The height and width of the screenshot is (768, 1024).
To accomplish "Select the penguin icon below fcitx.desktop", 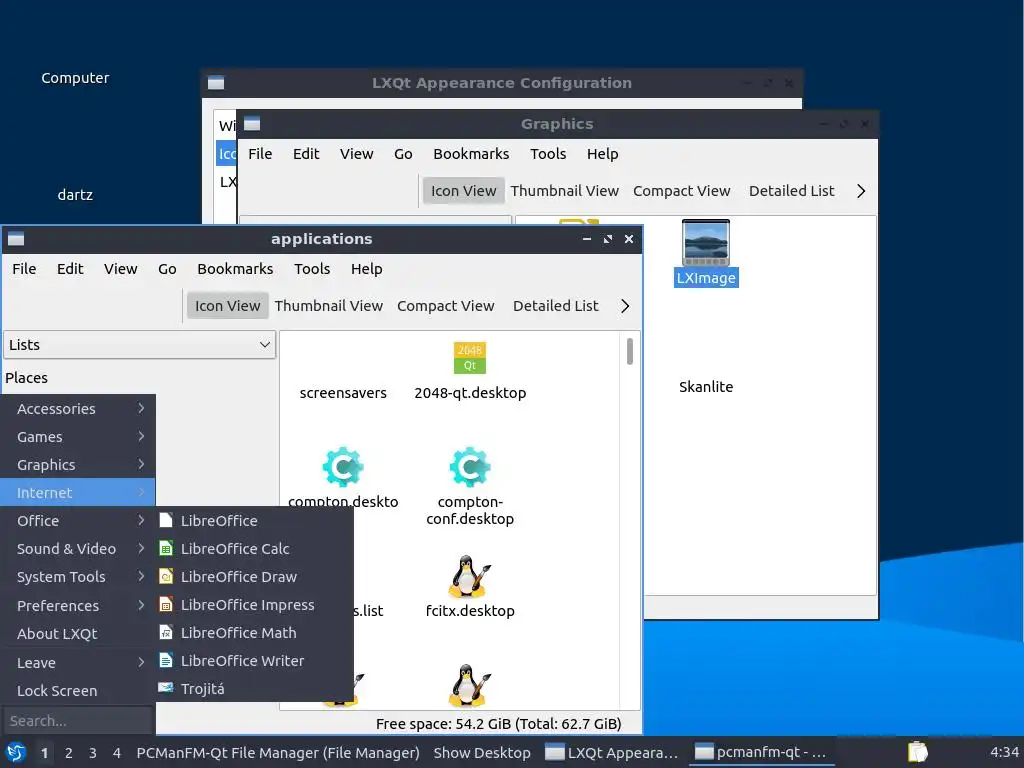I will tap(470, 685).
